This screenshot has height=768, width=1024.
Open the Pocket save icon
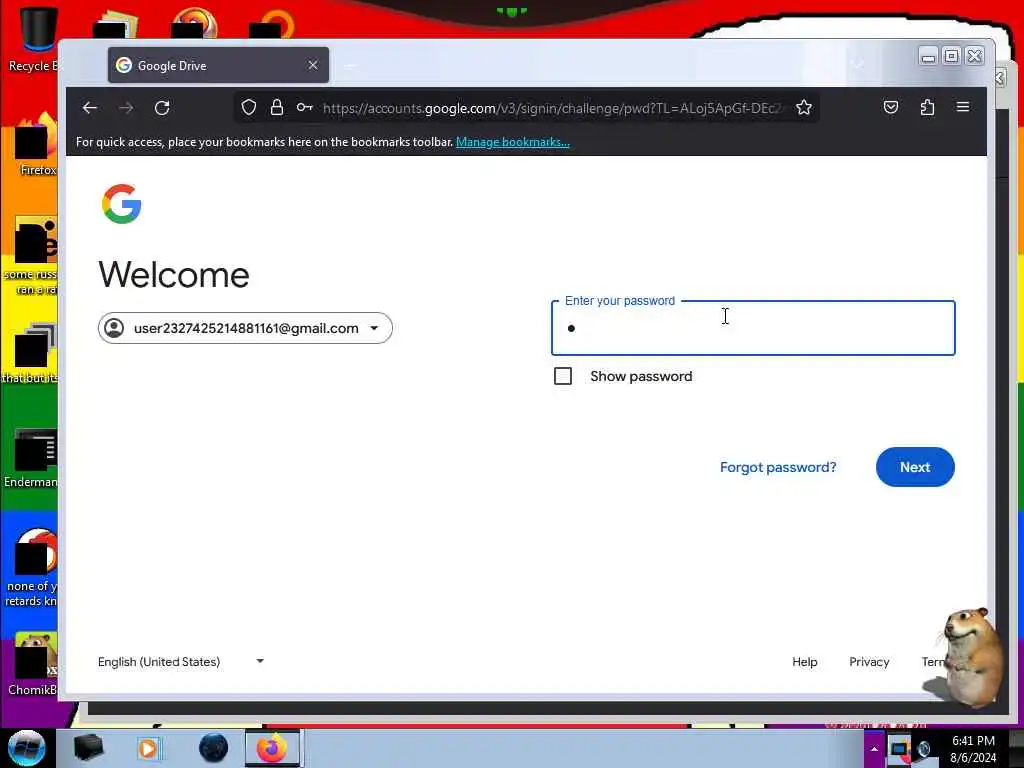(891, 107)
